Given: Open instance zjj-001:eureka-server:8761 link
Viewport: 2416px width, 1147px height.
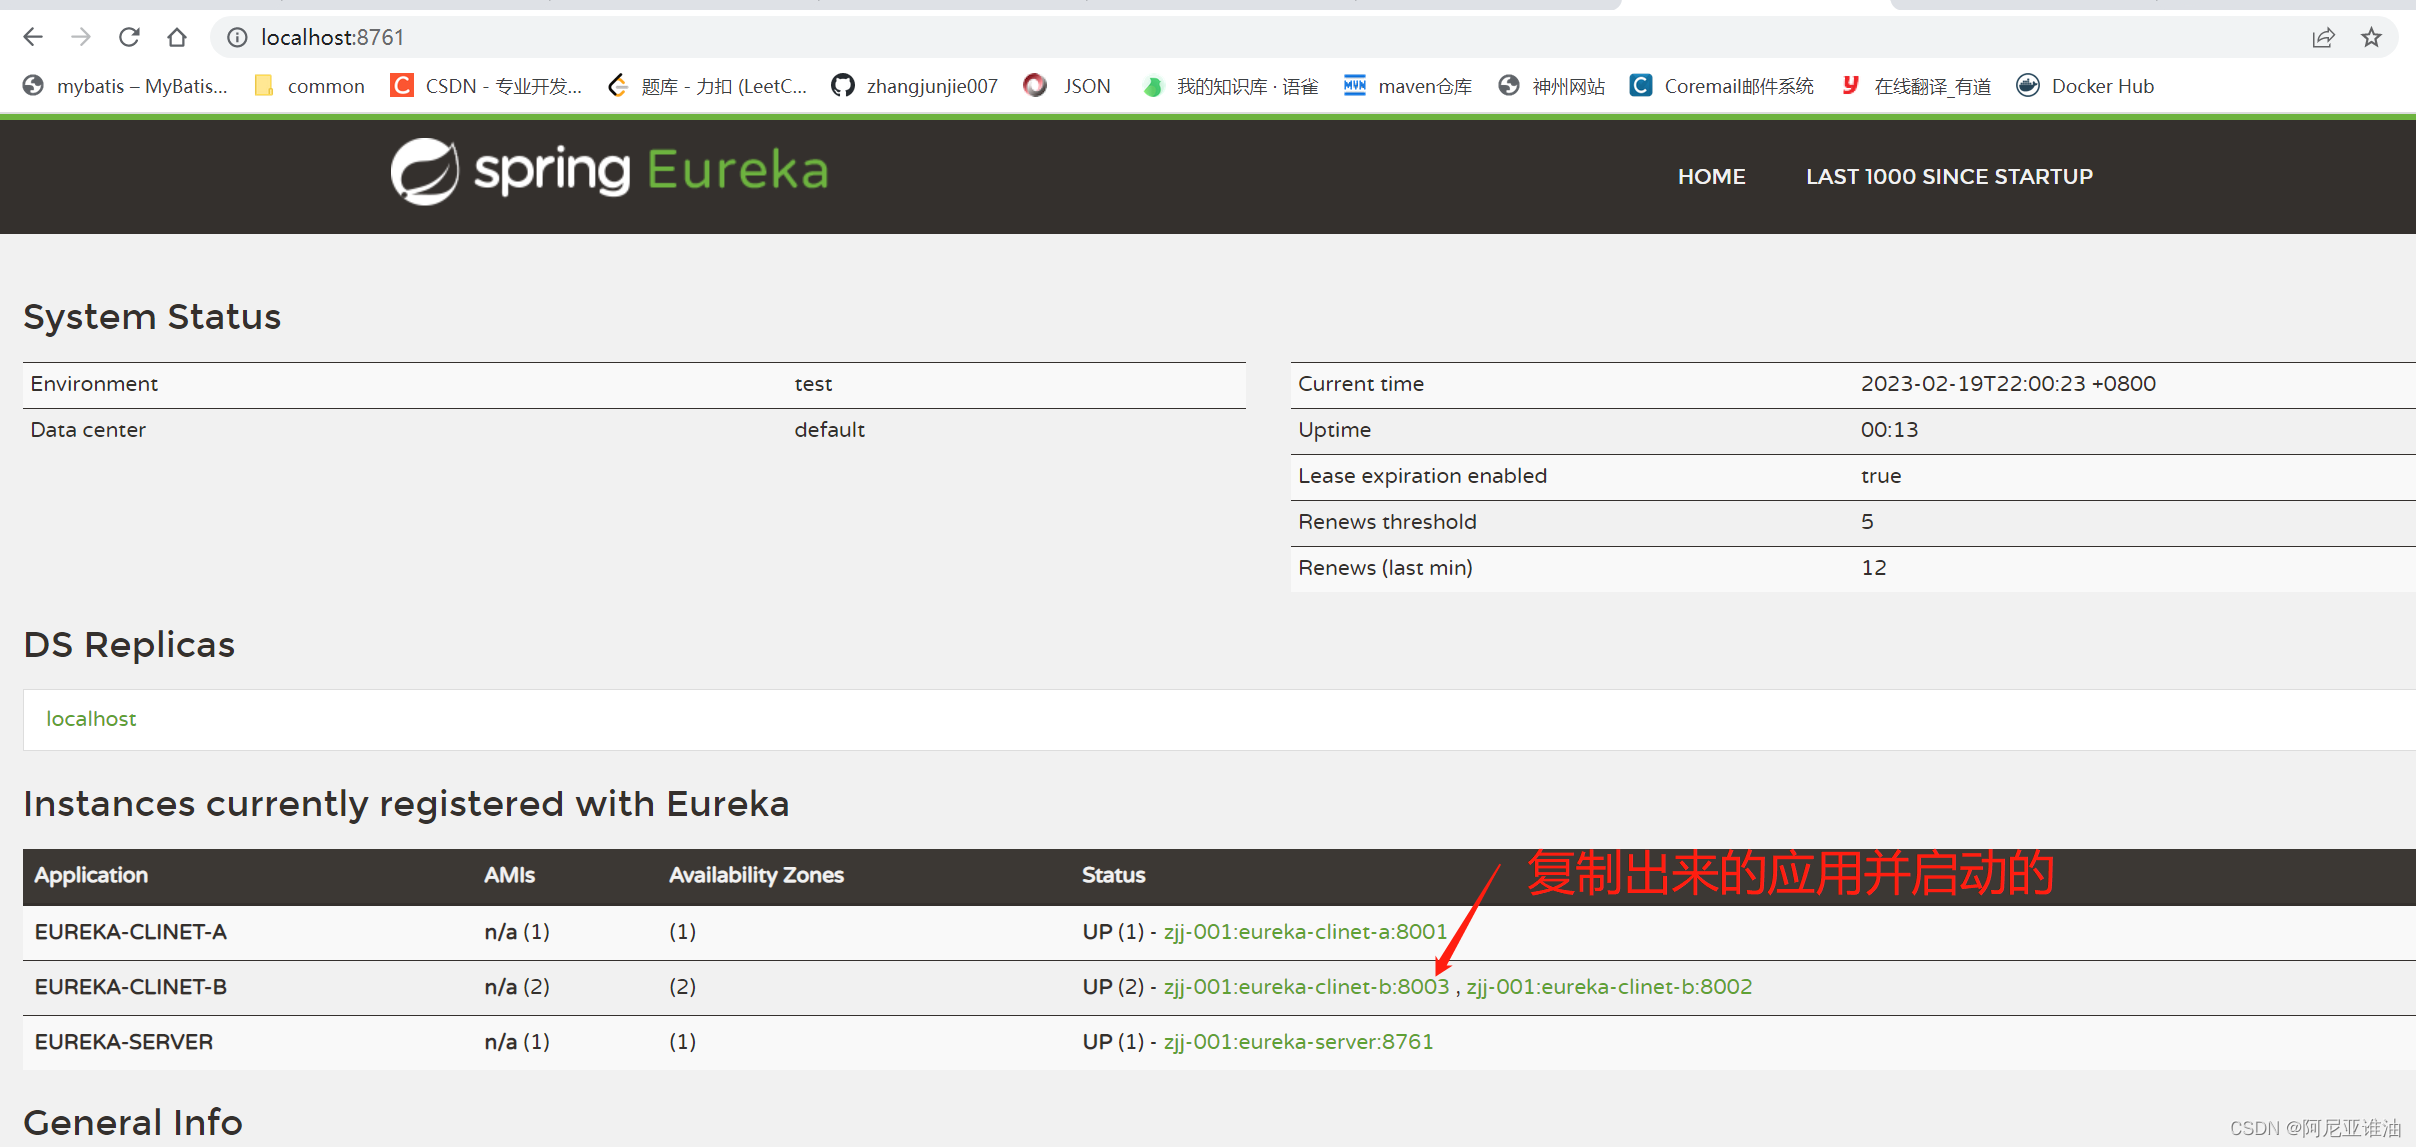Looking at the screenshot, I should (1297, 1041).
